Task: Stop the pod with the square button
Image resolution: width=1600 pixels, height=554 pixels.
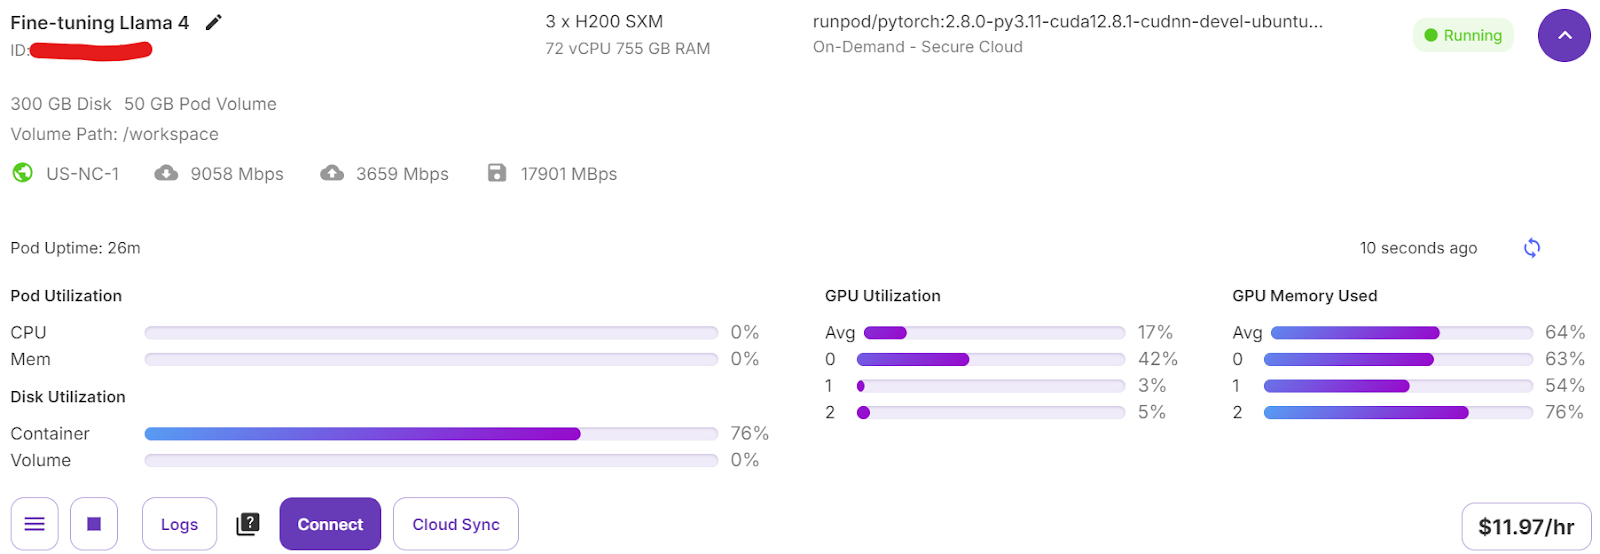Action: coord(94,524)
